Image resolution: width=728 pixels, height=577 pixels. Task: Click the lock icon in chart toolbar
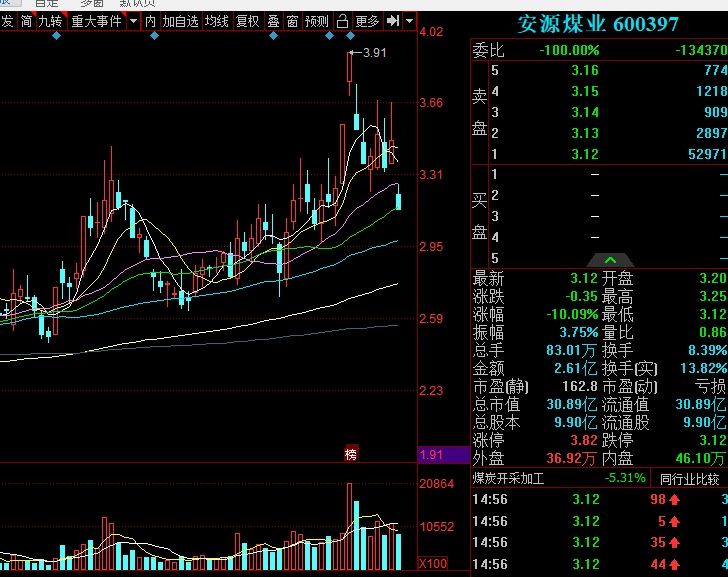pos(342,21)
